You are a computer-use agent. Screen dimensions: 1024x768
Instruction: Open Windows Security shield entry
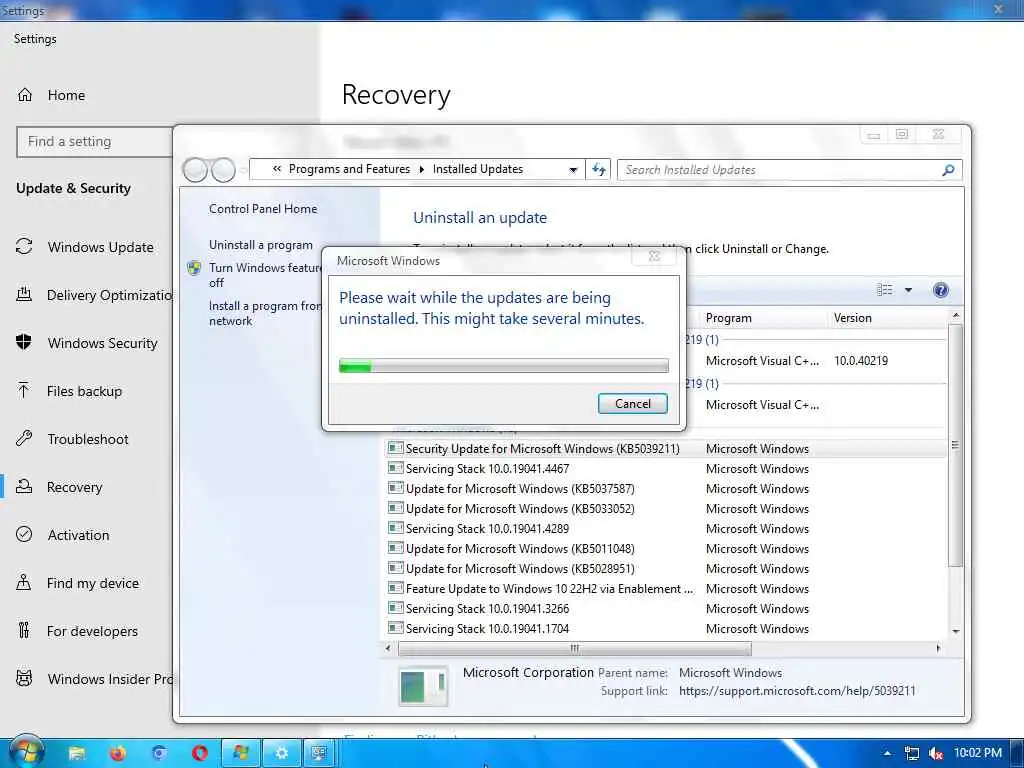(x=103, y=344)
